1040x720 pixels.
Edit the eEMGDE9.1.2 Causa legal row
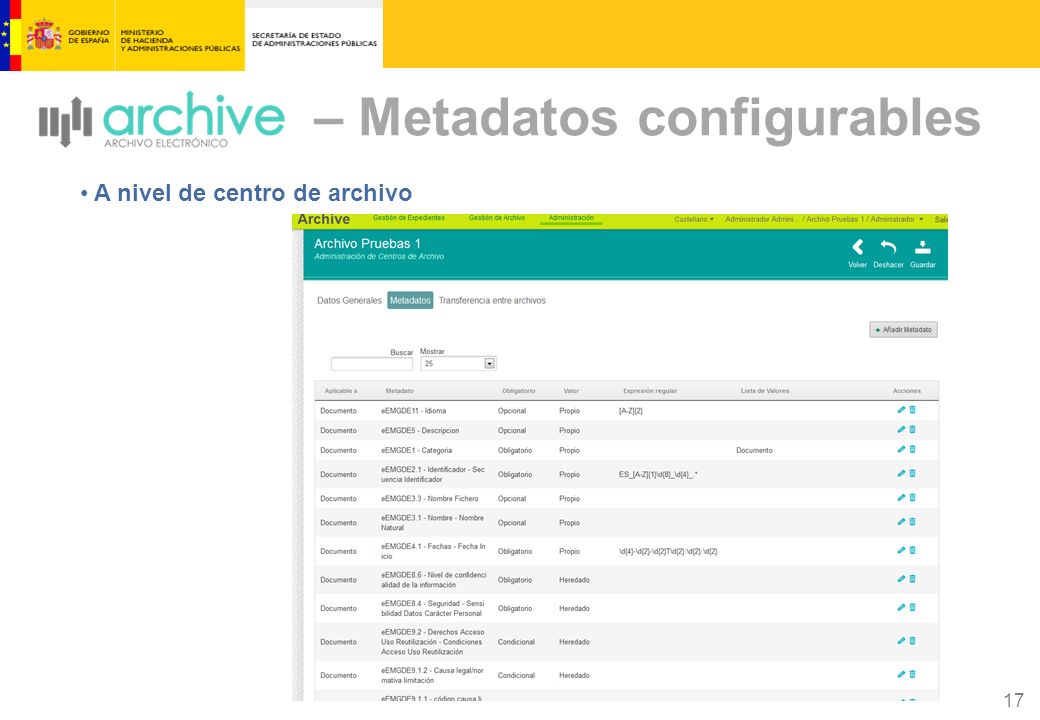tap(901, 674)
